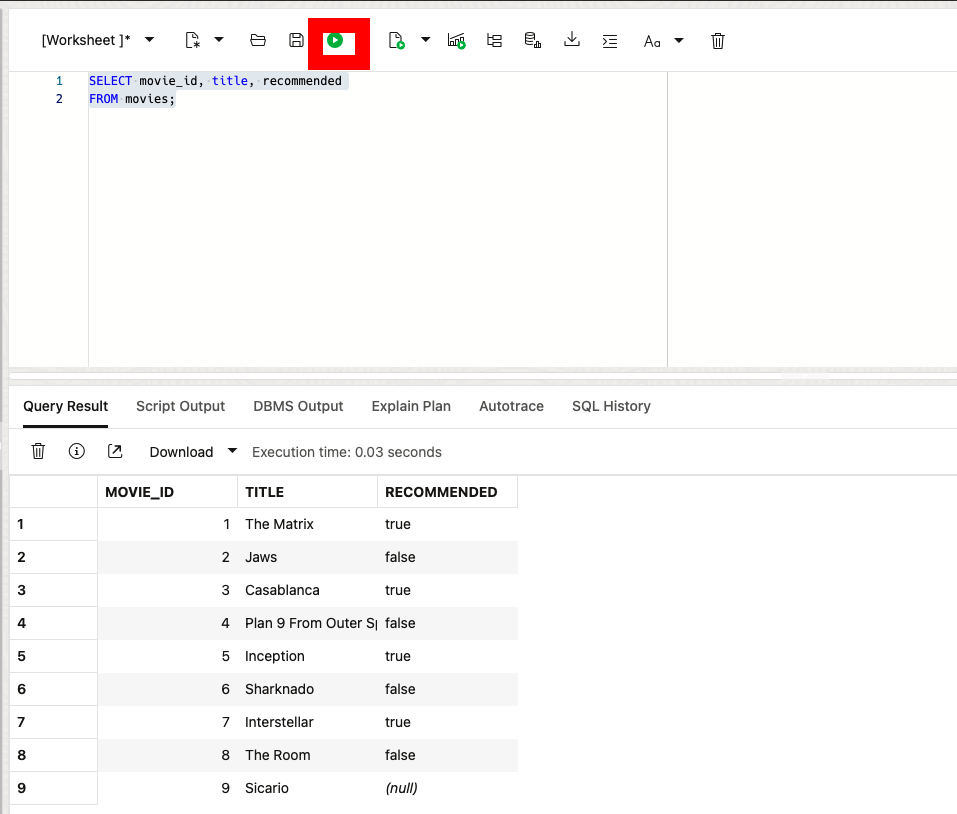Open the SQL History tab
Screen dimensions: 957x814
click(x=611, y=406)
